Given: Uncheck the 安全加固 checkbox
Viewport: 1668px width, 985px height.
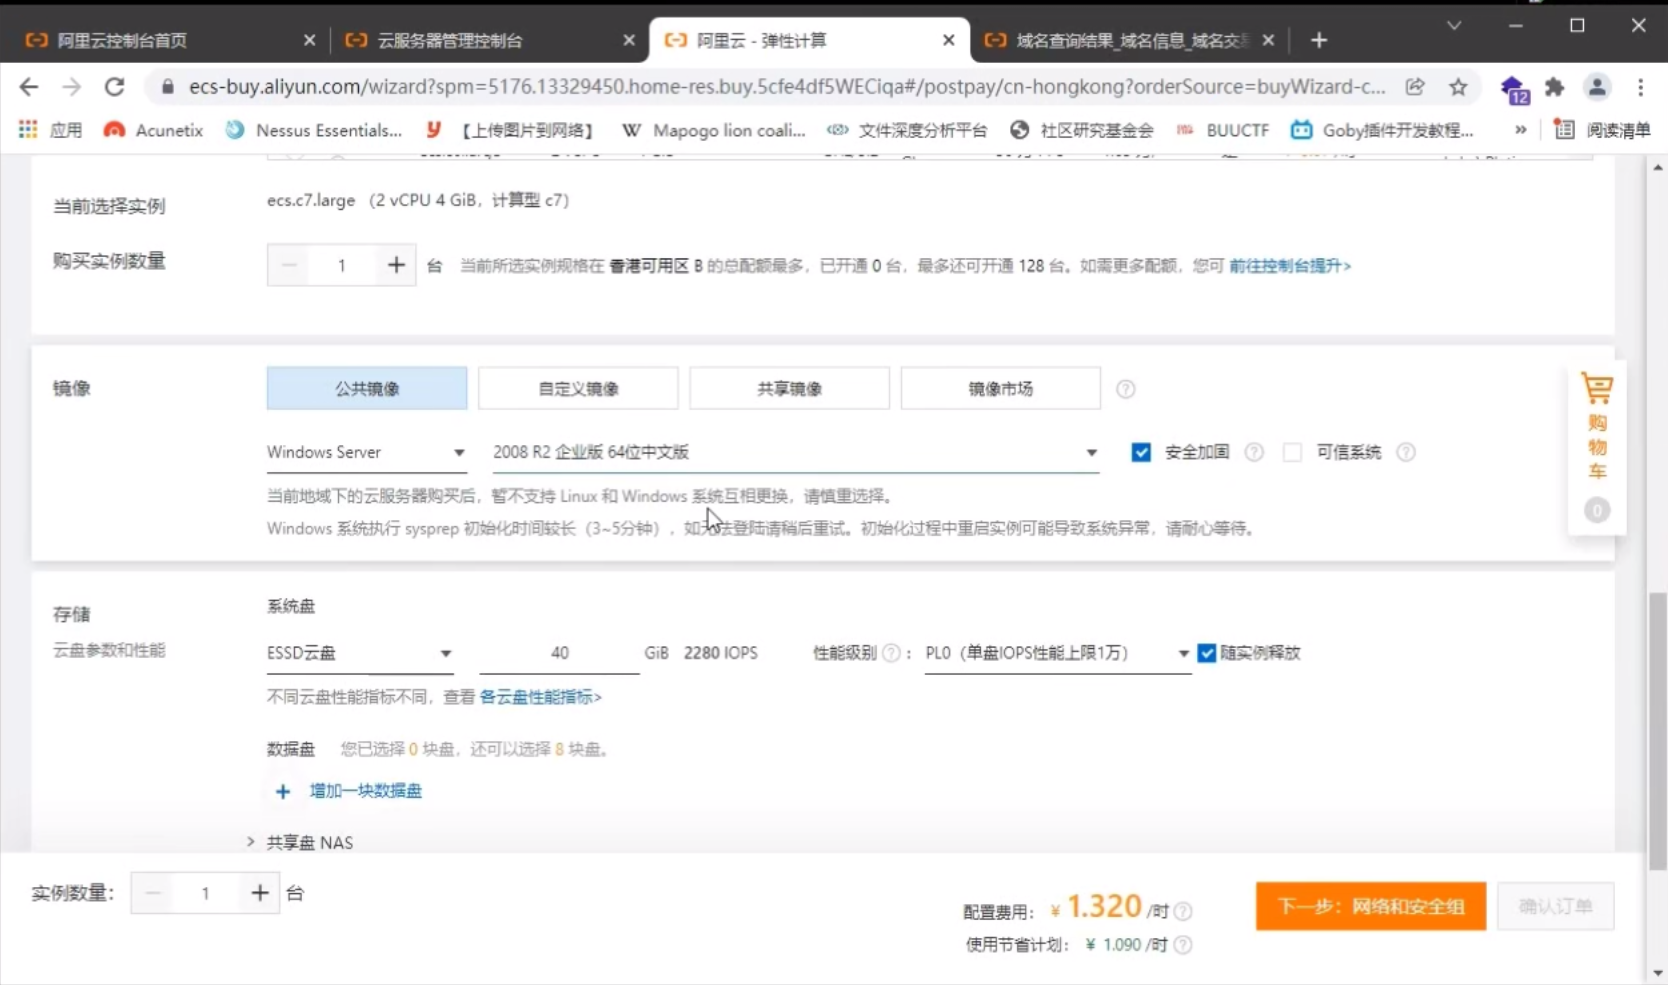Looking at the screenshot, I should tap(1141, 452).
